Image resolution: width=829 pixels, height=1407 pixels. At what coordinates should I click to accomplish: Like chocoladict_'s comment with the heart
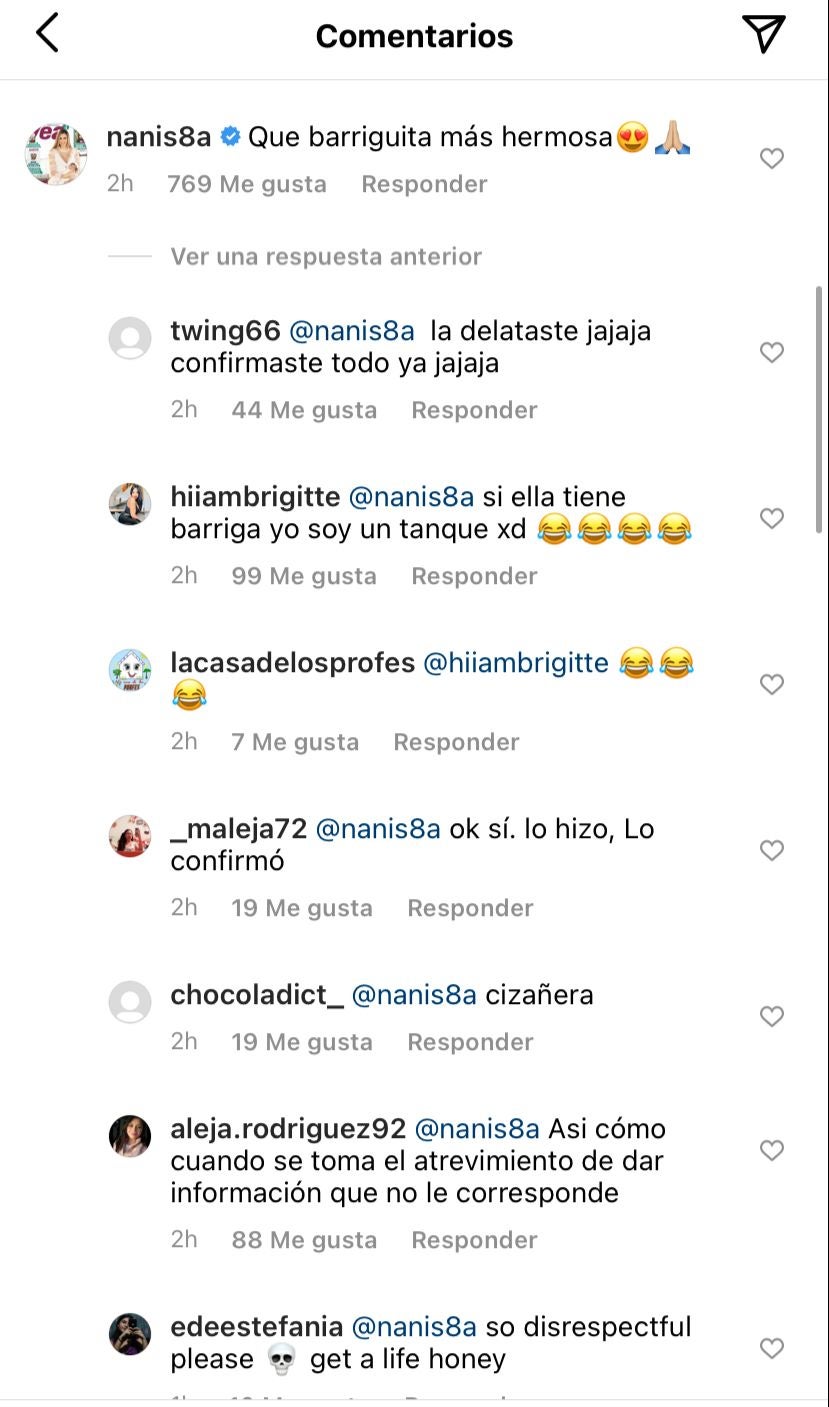click(771, 1015)
